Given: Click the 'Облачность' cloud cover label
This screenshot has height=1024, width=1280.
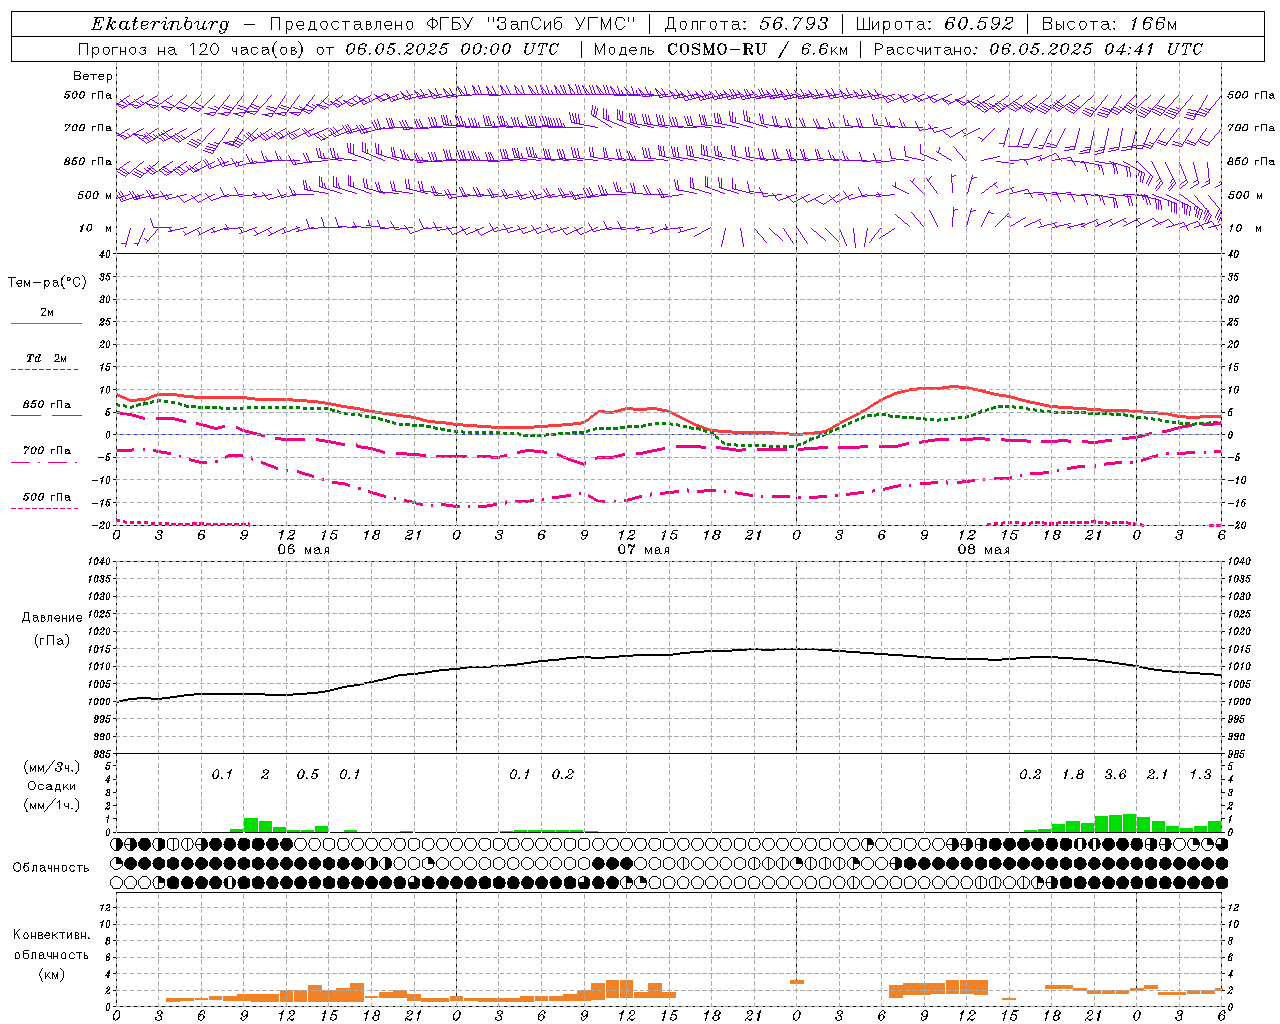Looking at the screenshot, I should pos(51,867).
